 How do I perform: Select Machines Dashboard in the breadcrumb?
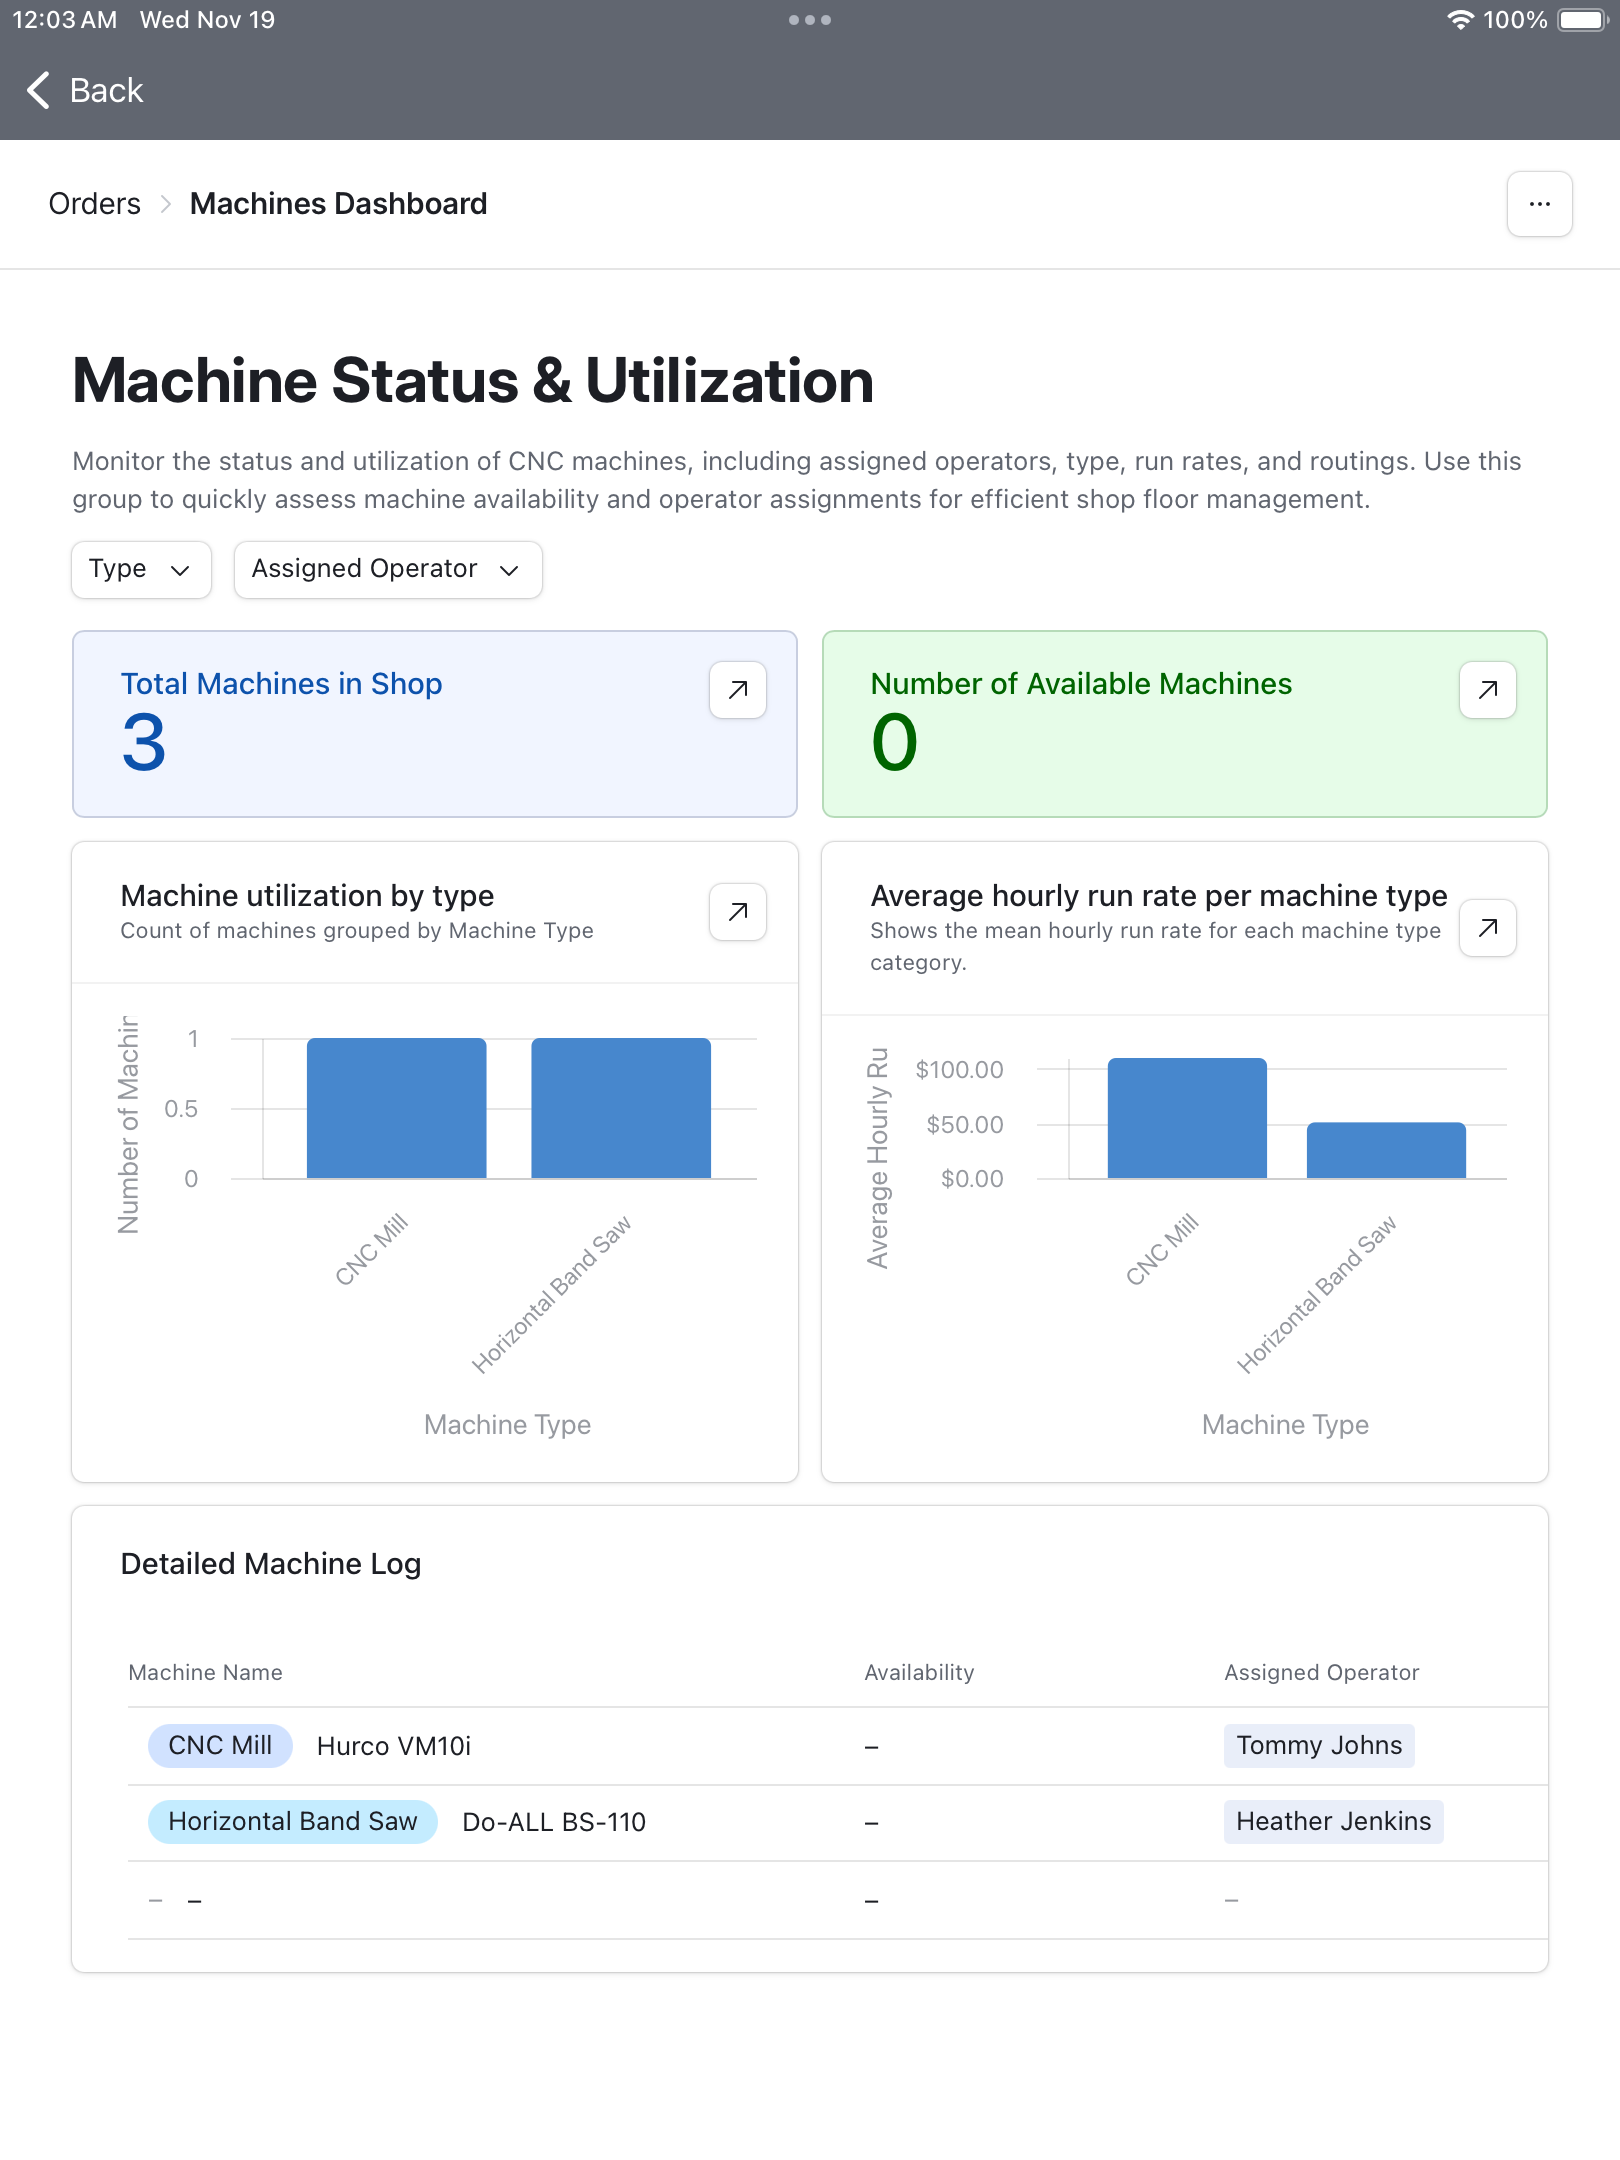338,203
